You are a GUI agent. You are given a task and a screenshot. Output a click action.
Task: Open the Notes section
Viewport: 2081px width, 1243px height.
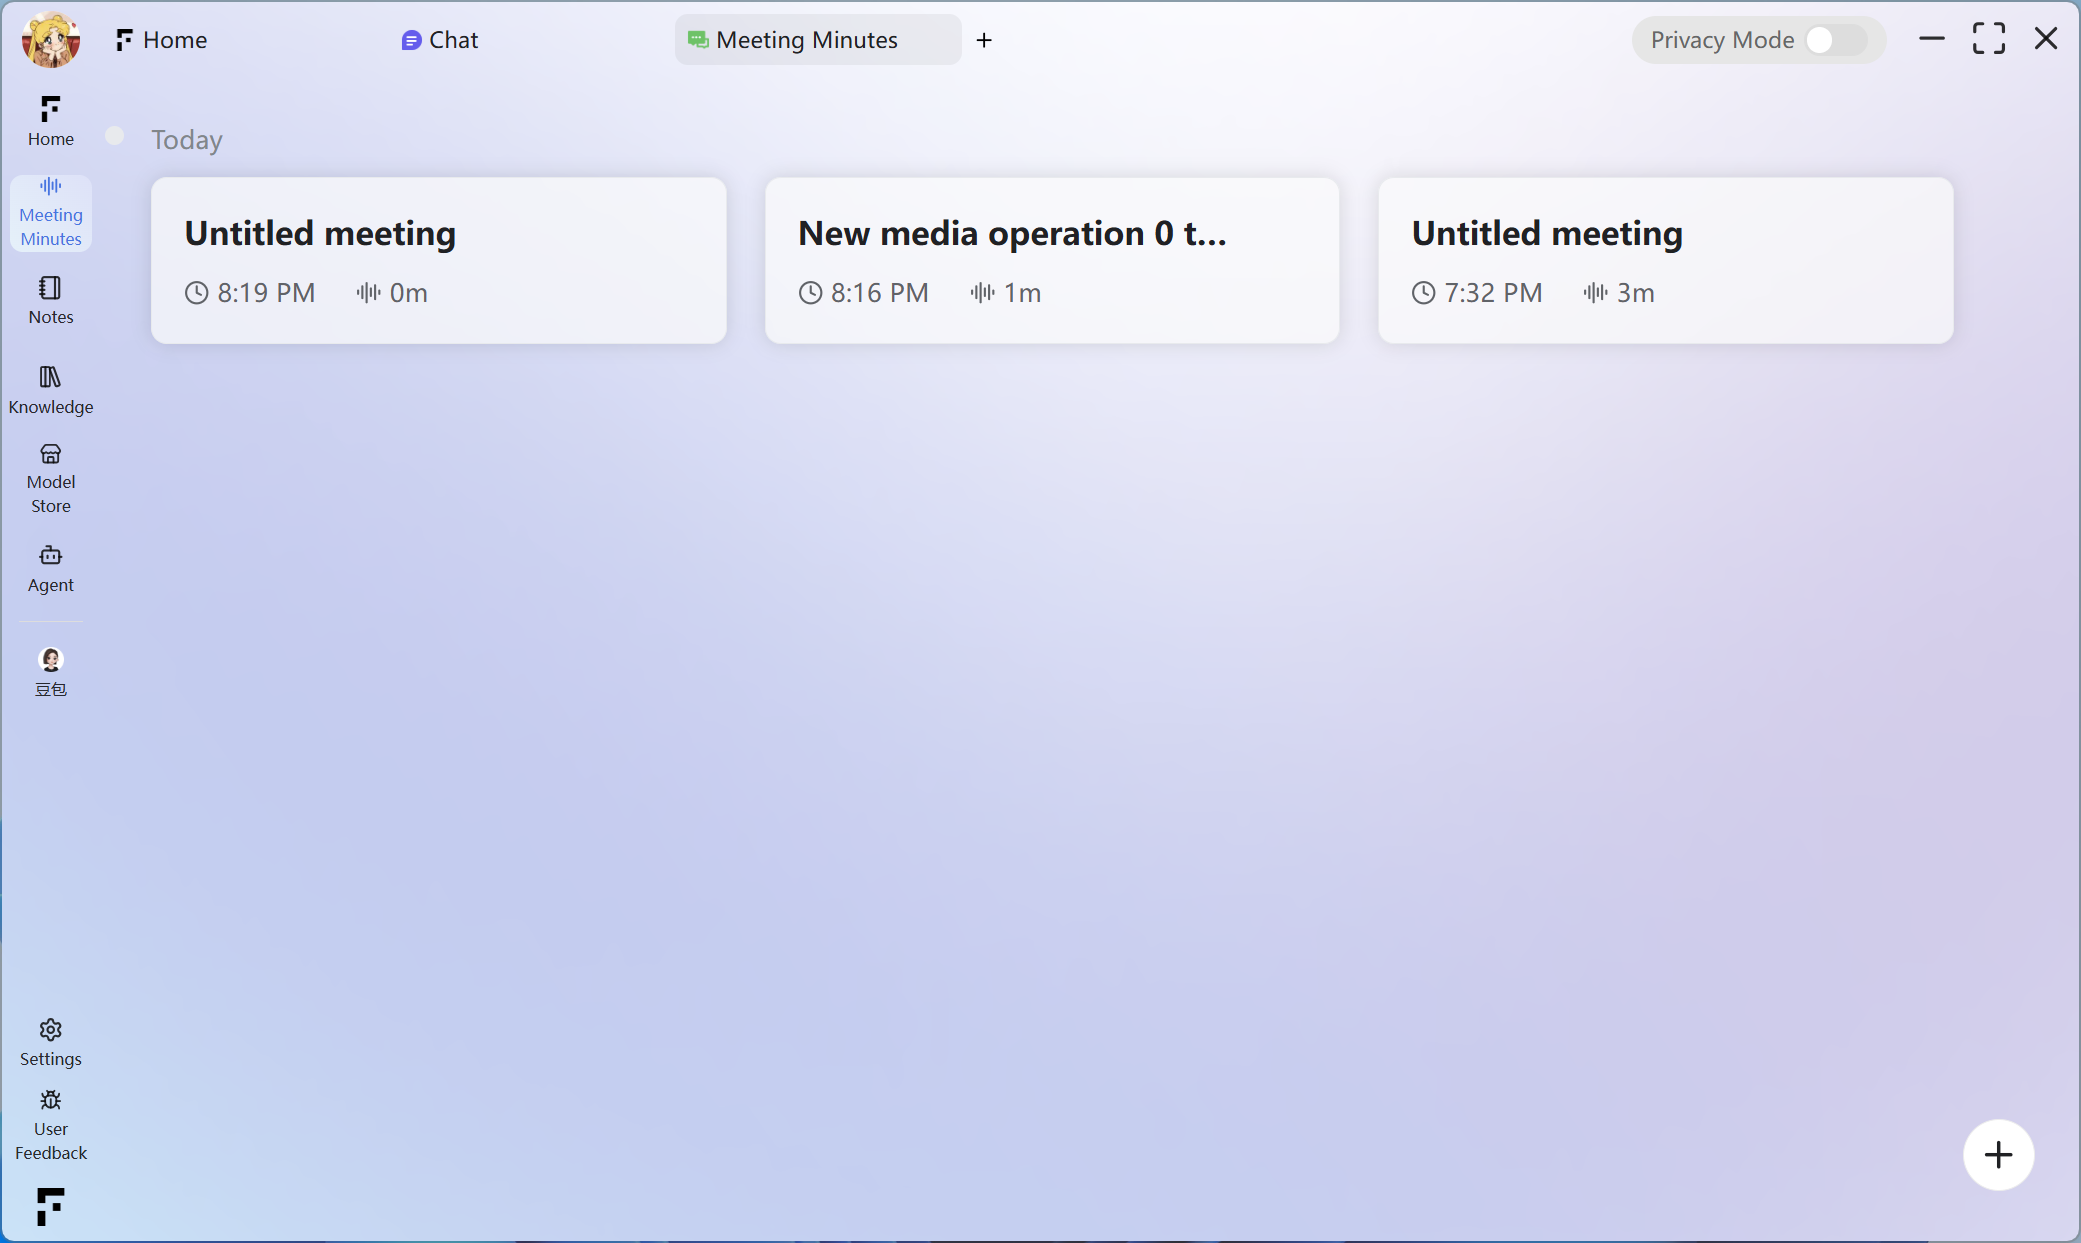pyautogui.click(x=50, y=300)
